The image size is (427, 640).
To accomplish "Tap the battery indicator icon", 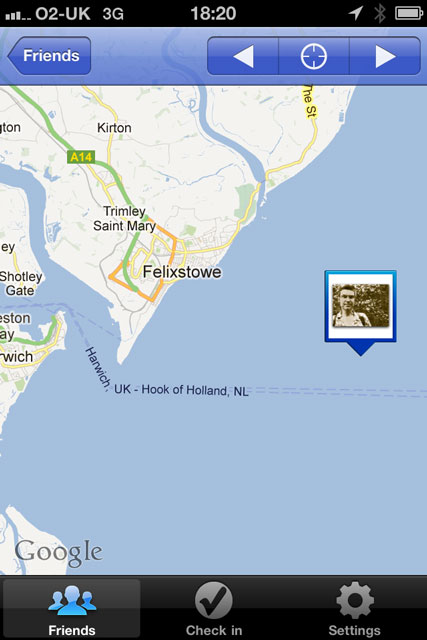I will pyautogui.click(x=409, y=13).
